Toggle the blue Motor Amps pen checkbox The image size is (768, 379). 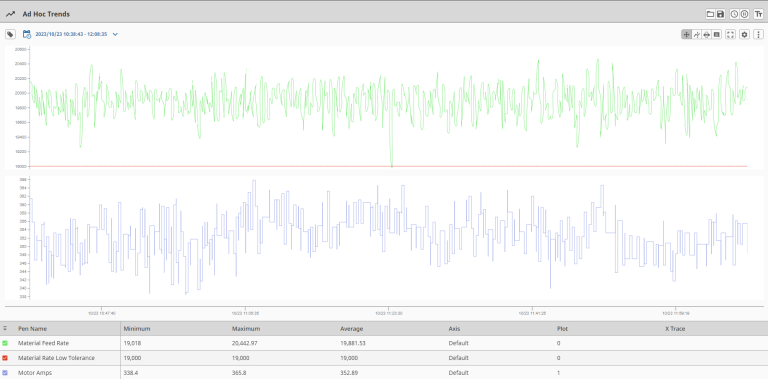(5, 373)
